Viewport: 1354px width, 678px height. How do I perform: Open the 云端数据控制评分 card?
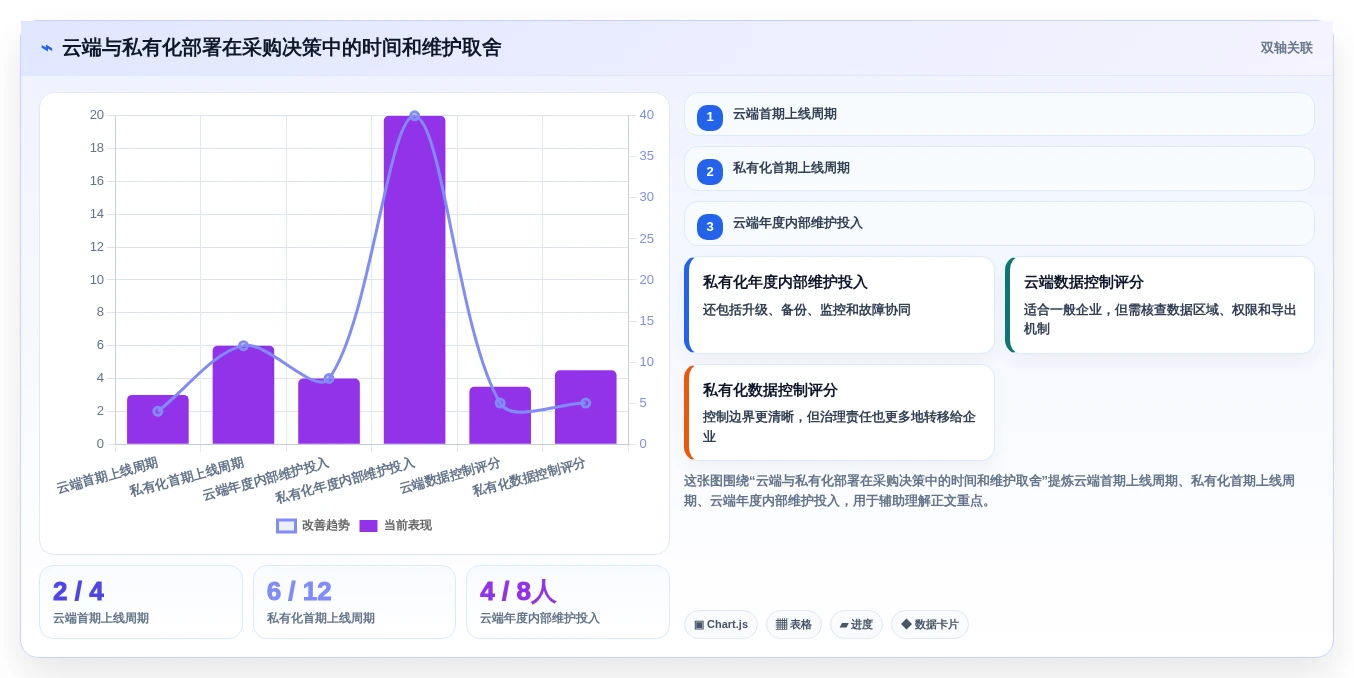1160,305
